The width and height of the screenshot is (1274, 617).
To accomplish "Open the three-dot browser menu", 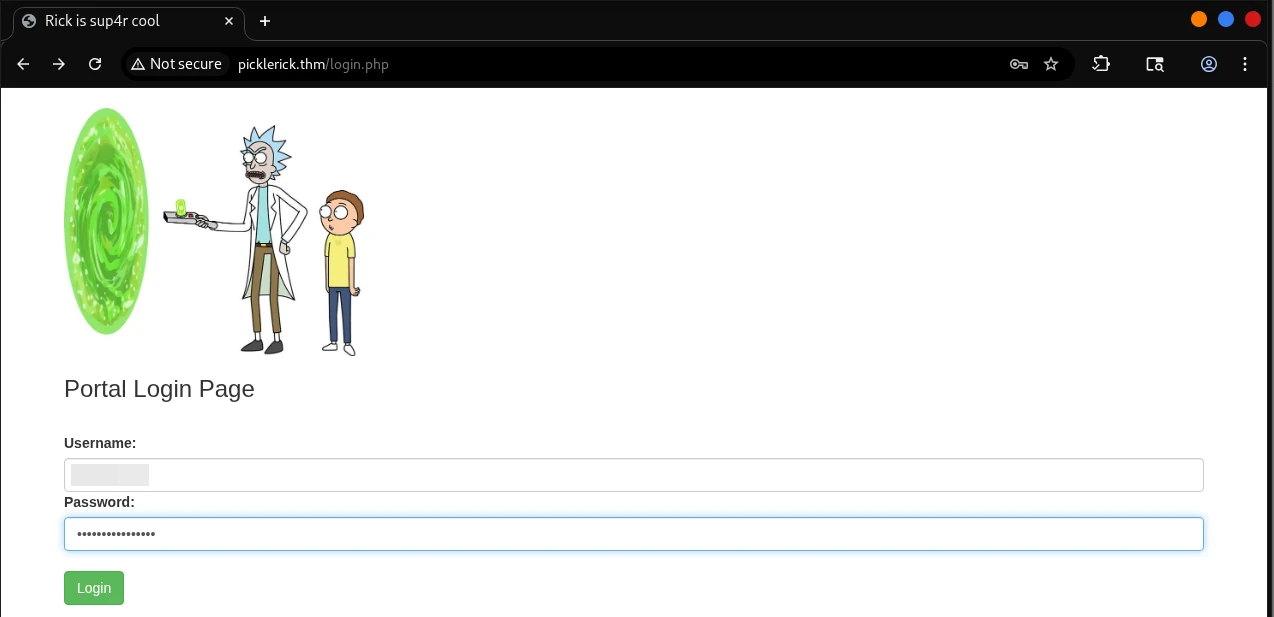I will tap(1245, 64).
